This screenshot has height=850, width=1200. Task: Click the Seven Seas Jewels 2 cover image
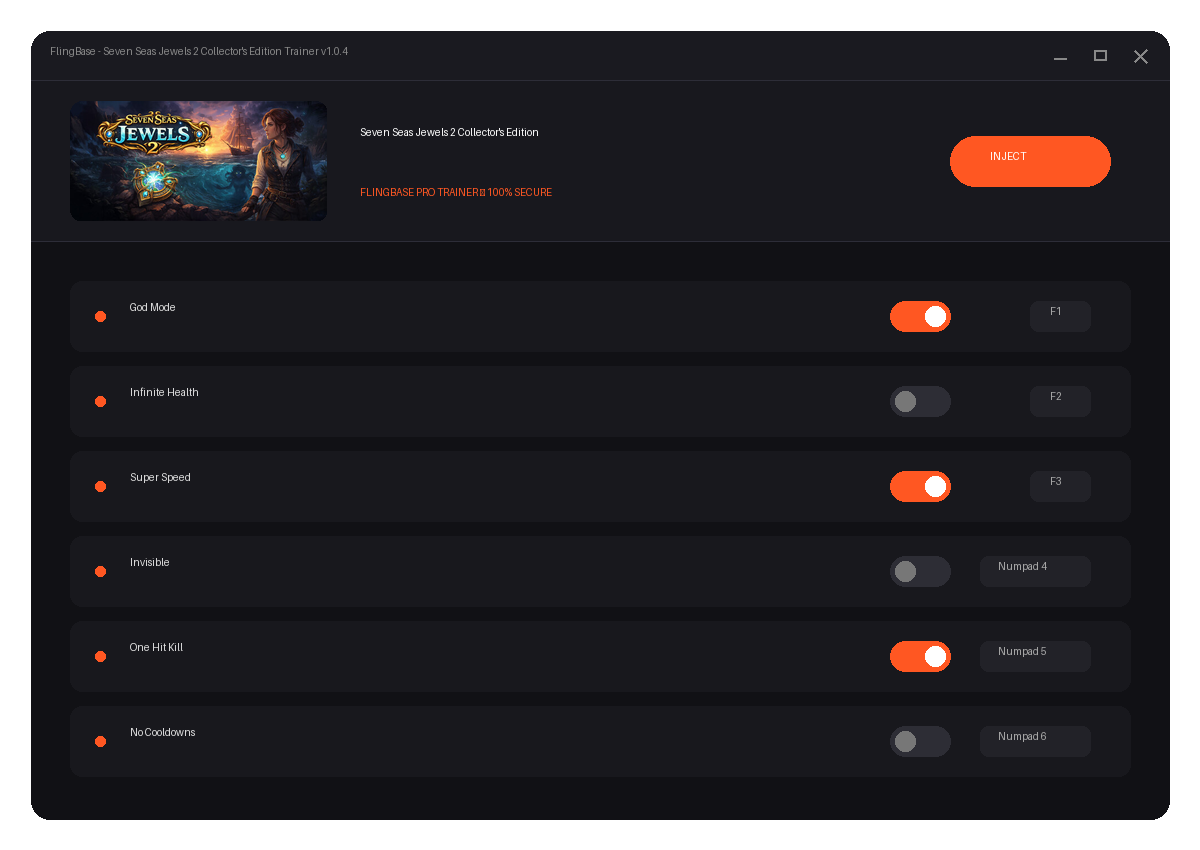pos(198,161)
